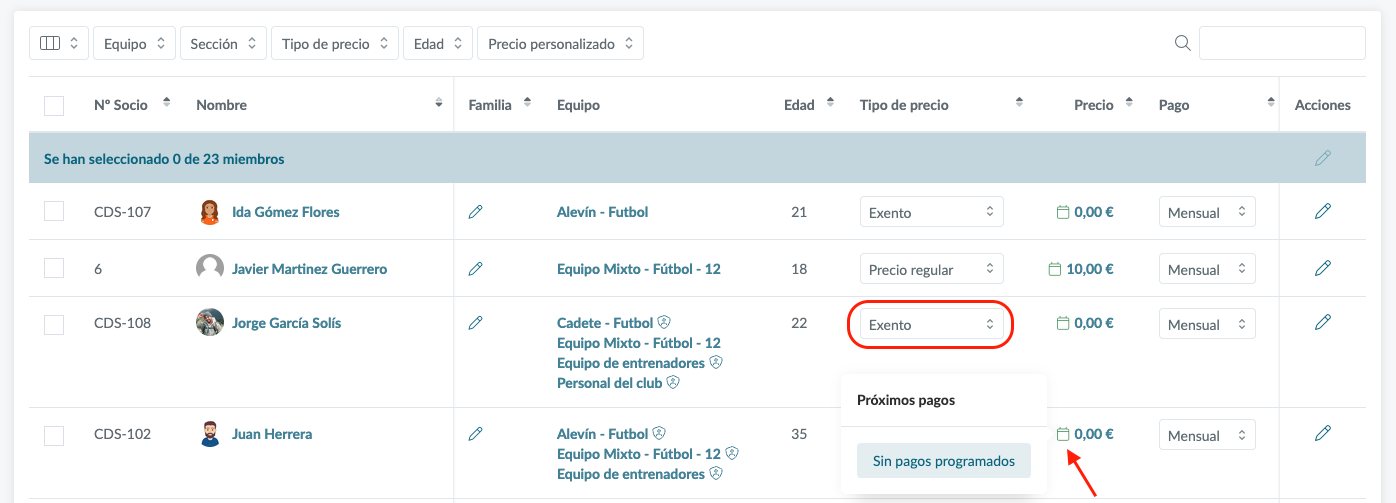This screenshot has width=1396, height=503.
Task: Expand Pago Mensual dropdown for Javier Martinez
Action: click(x=1206, y=269)
